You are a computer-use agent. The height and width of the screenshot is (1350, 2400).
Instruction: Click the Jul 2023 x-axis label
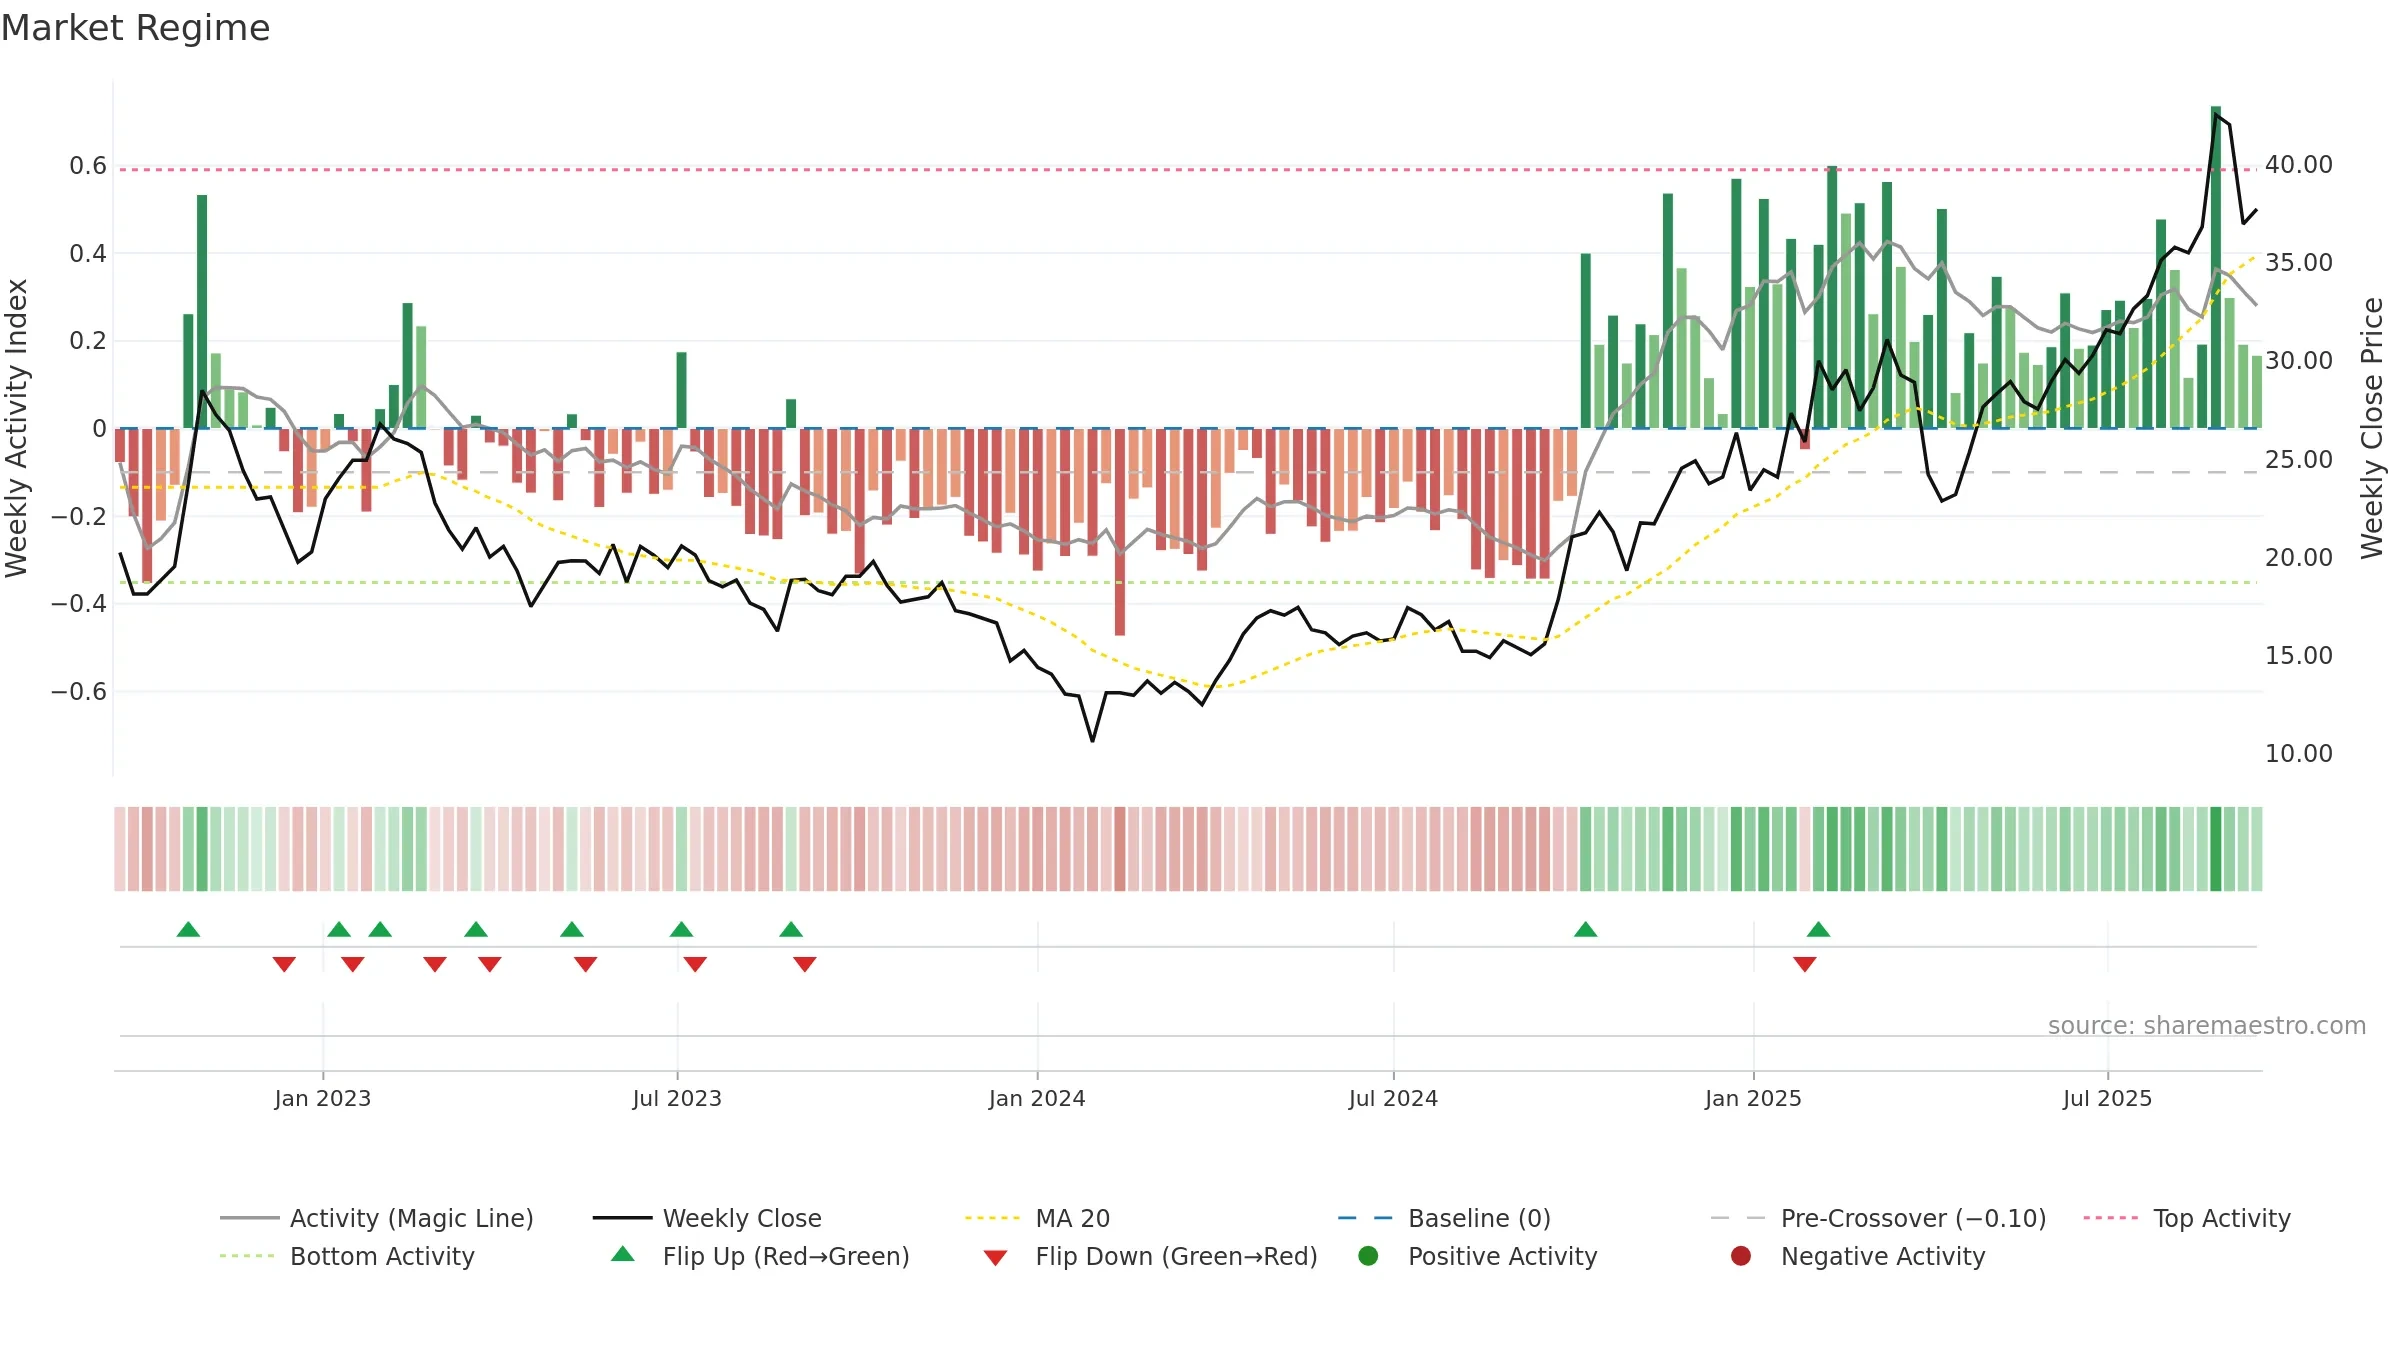click(x=677, y=1098)
